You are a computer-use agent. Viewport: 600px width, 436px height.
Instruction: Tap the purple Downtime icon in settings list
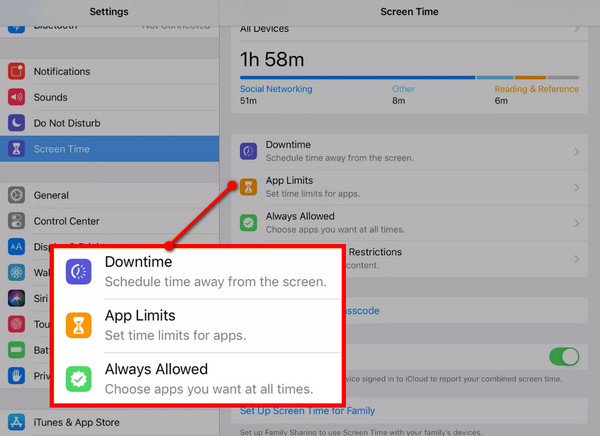248,151
